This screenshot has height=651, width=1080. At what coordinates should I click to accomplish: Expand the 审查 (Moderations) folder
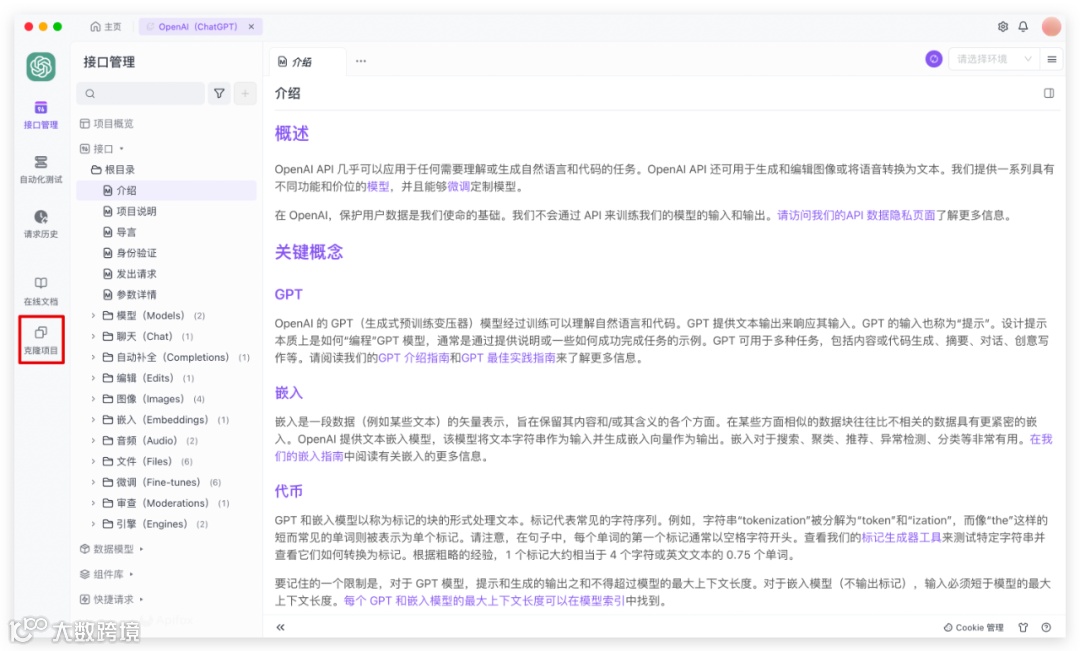pos(93,503)
